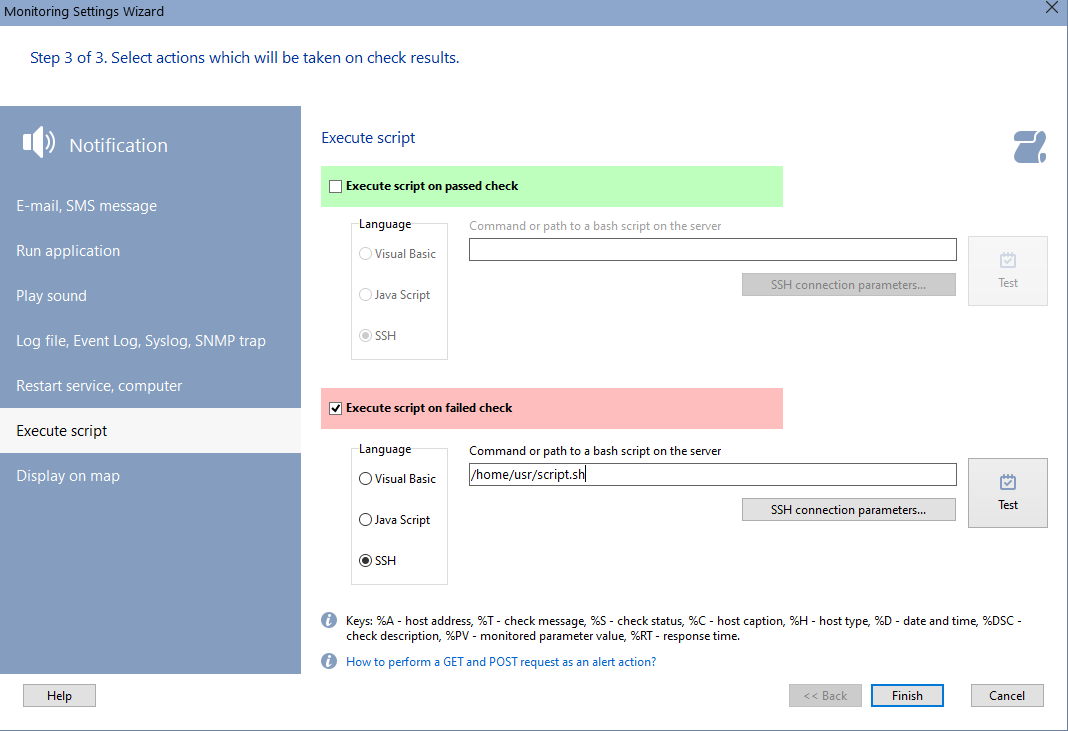The image size is (1068, 731).
Task: Select Visual Basic language for failed check
Action: (x=365, y=478)
